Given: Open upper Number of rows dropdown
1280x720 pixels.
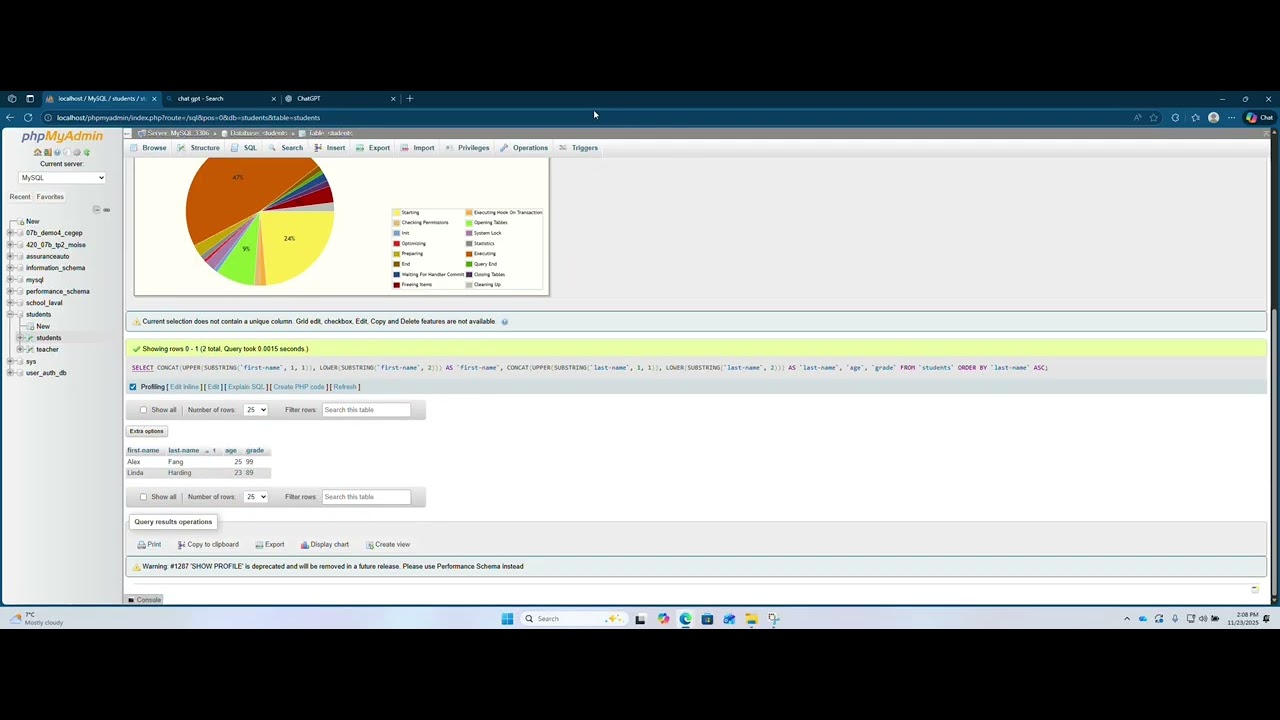Looking at the screenshot, I should coord(256,410).
